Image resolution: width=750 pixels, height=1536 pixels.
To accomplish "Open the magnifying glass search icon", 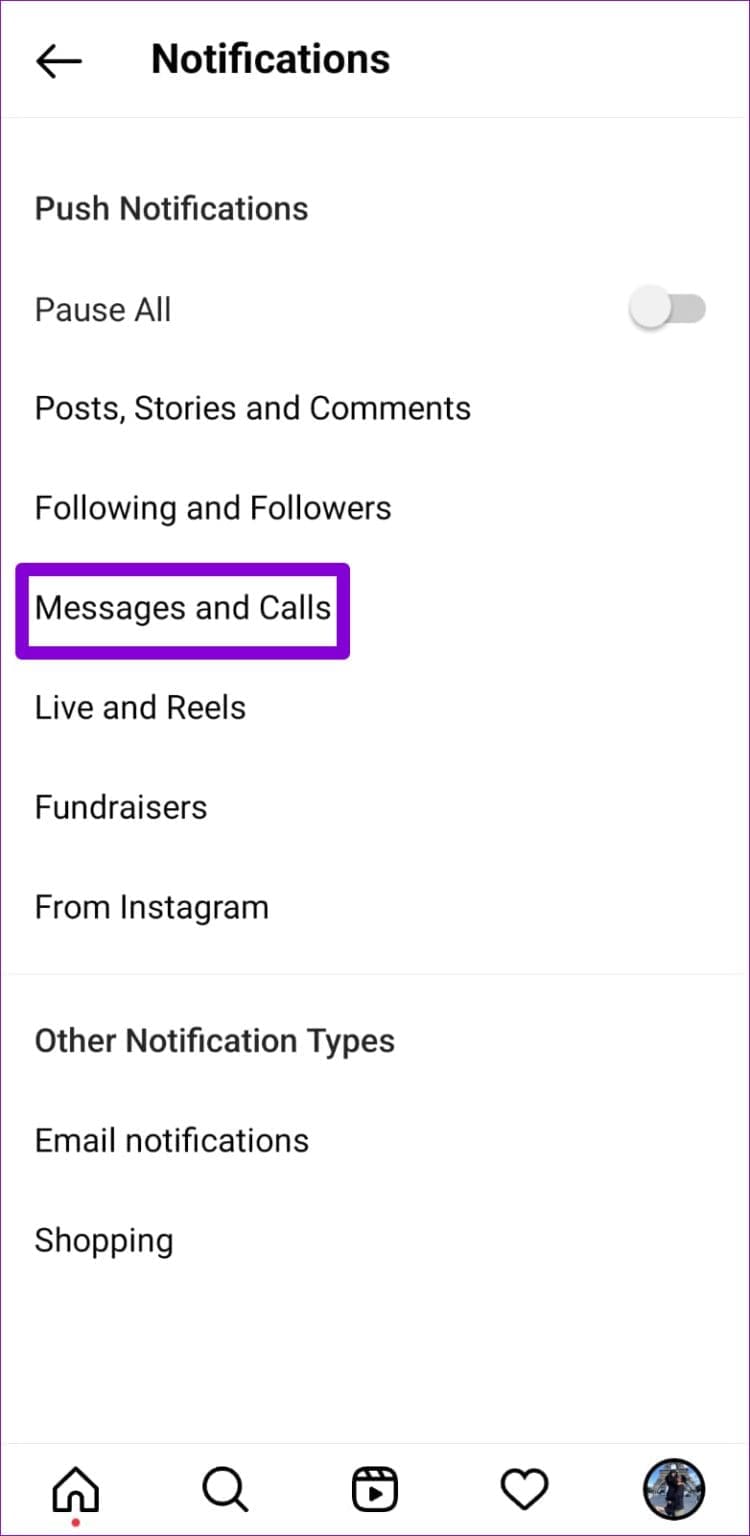I will coord(225,1488).
